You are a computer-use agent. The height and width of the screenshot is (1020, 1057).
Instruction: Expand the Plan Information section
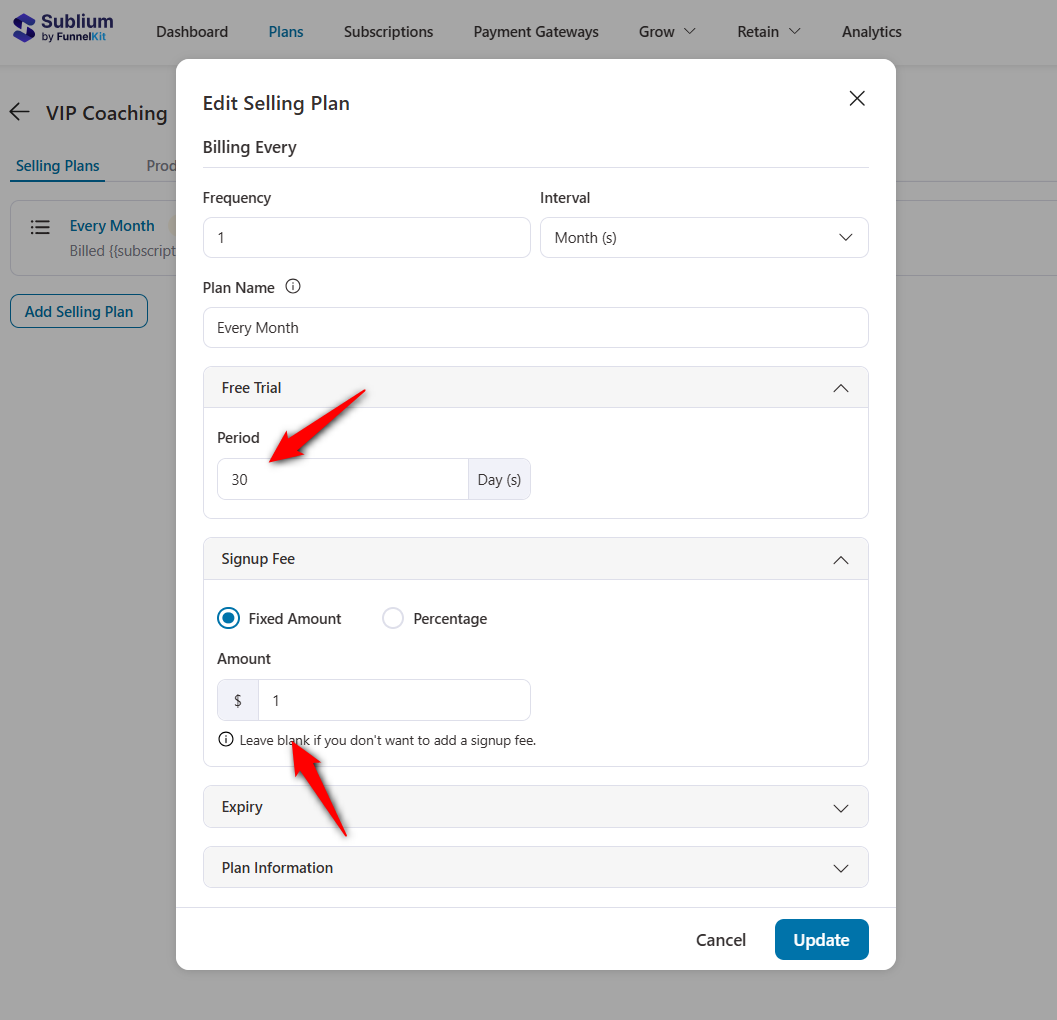(840, 868)
